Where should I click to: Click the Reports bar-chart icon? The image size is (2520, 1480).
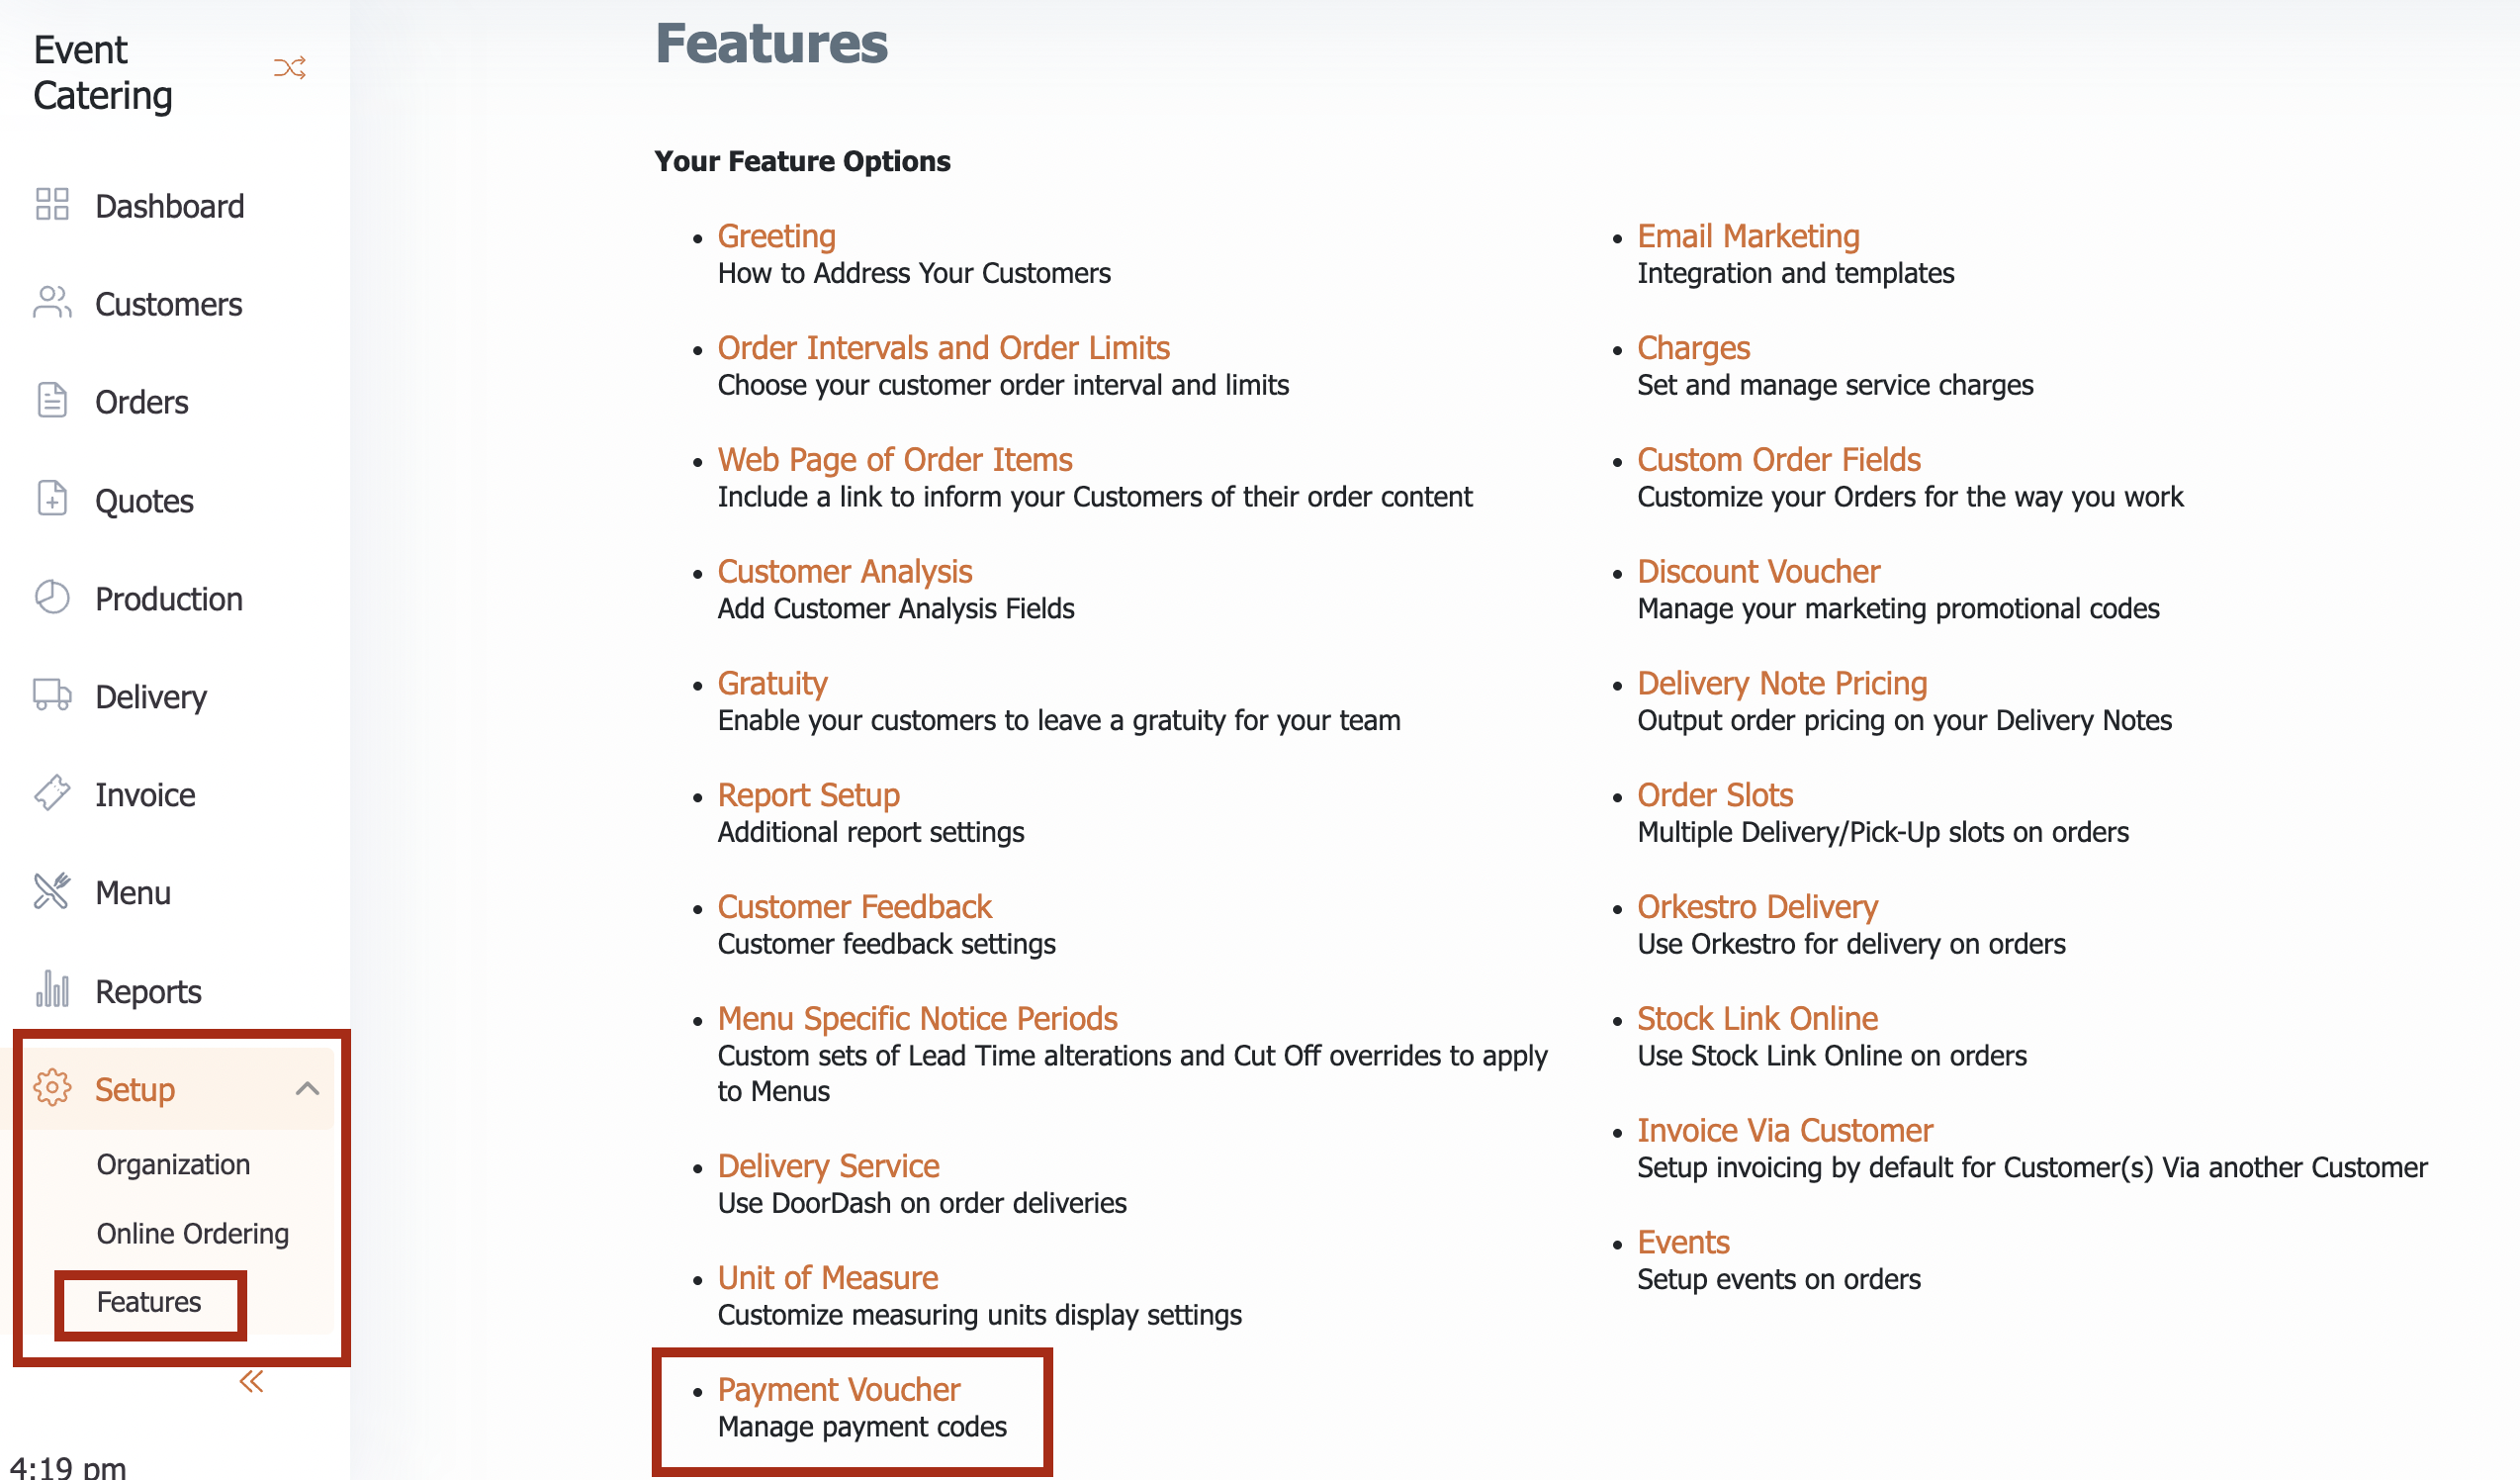52,989
